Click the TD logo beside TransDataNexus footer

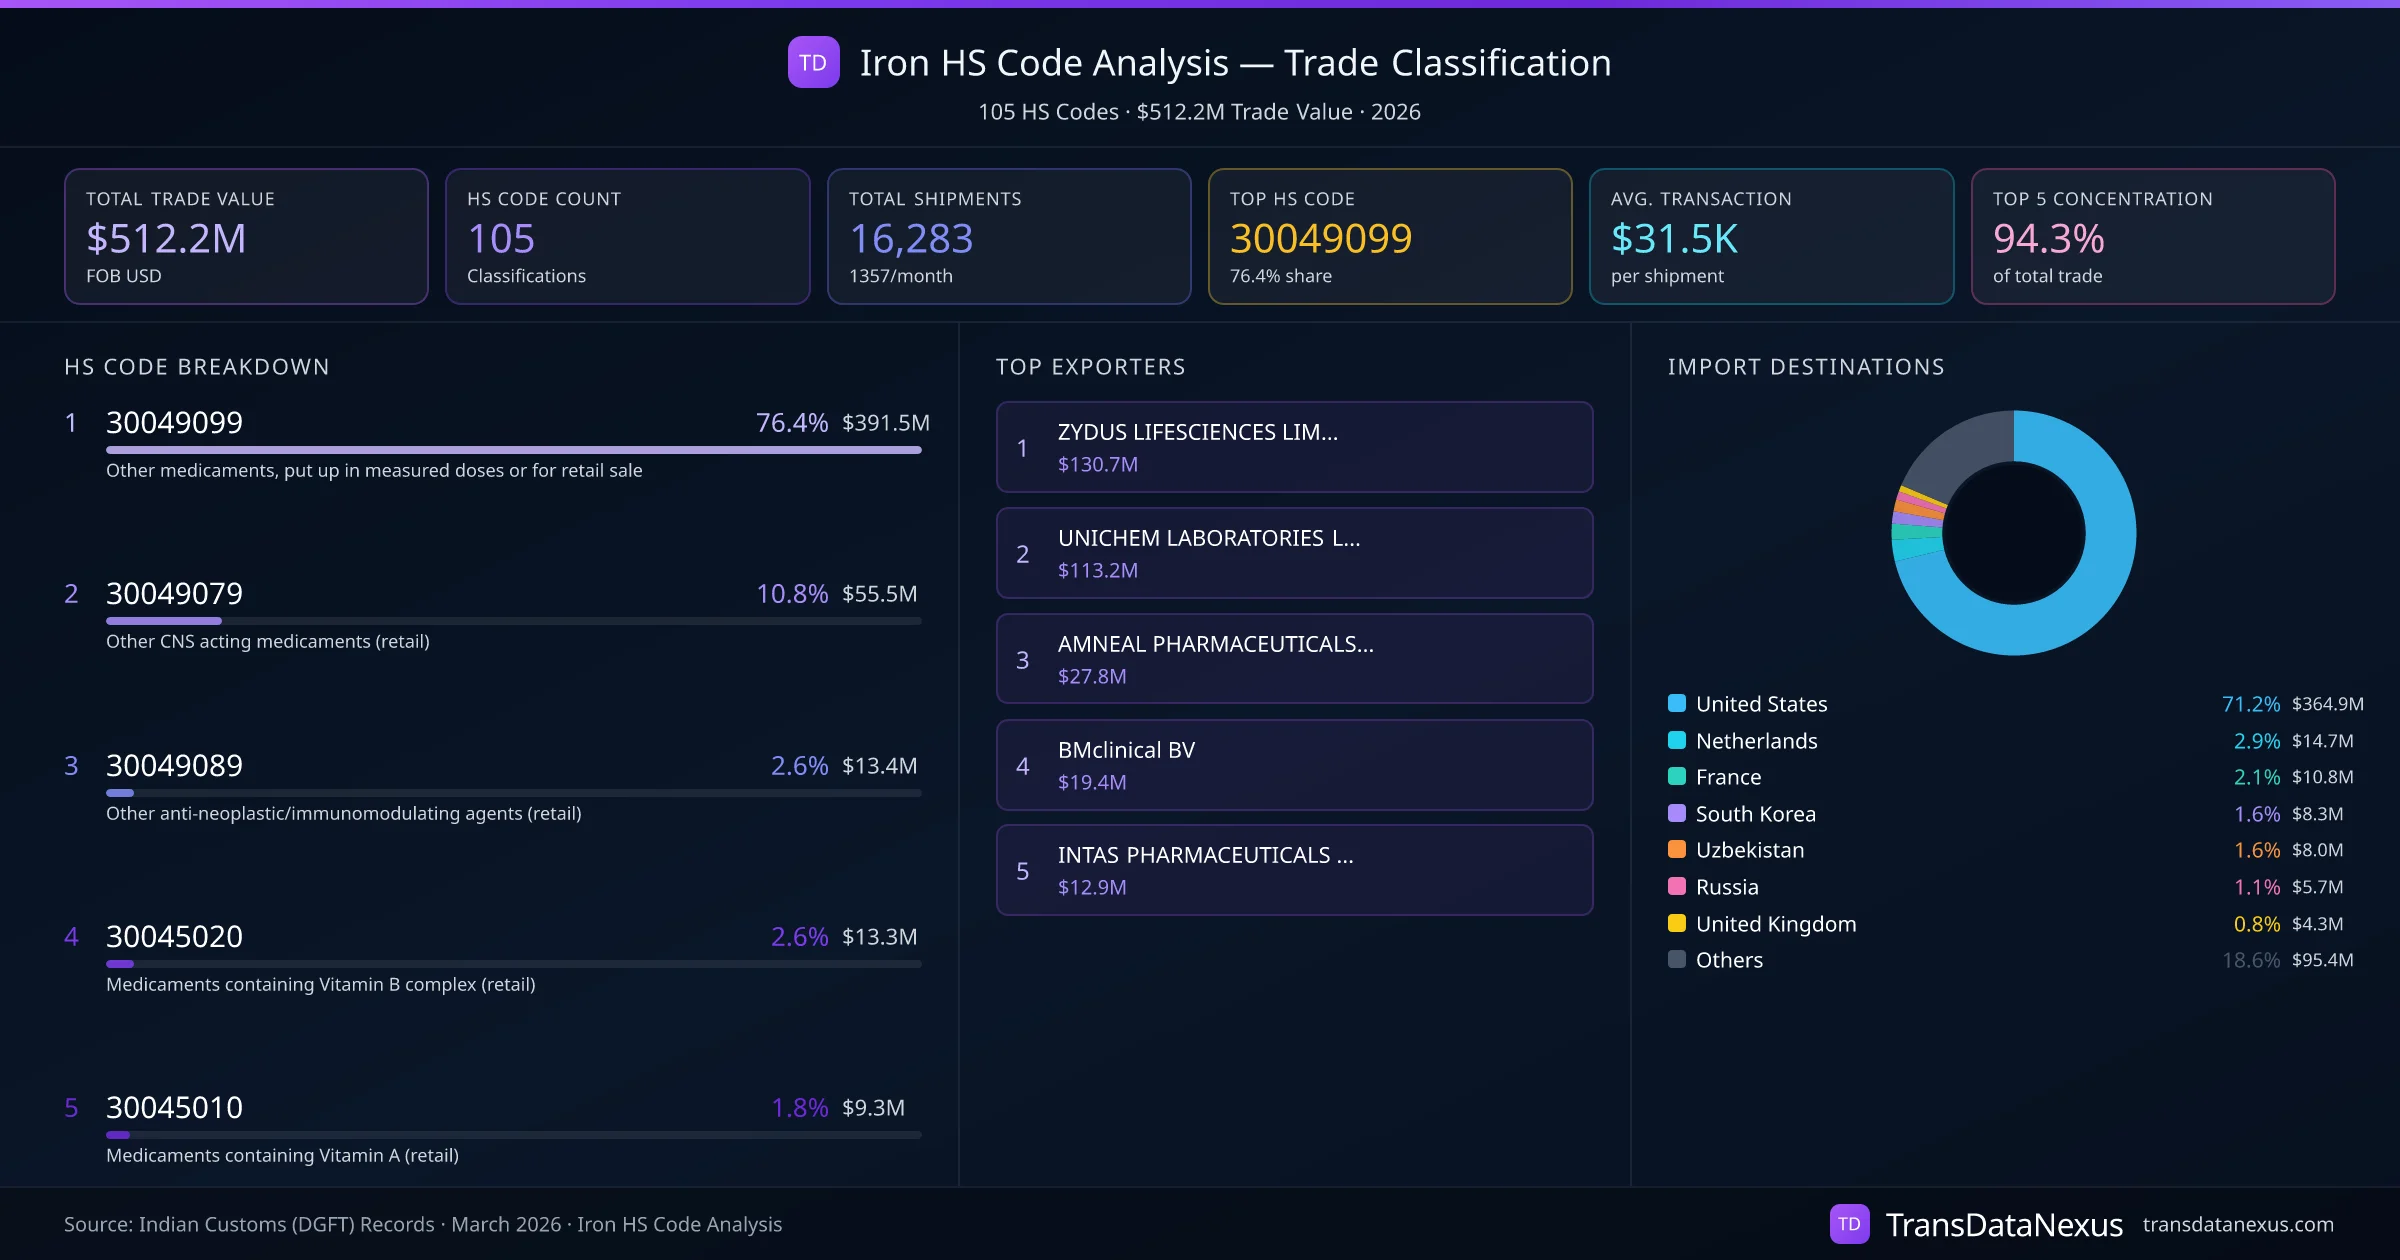coord(1849,1224)
